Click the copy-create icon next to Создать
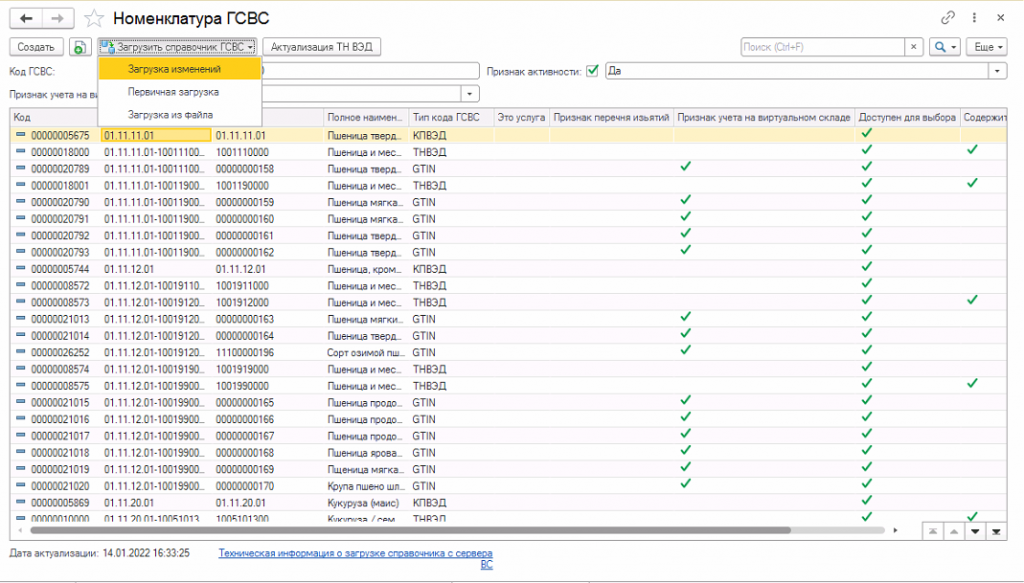1024x583 pixels. (80, 47)
